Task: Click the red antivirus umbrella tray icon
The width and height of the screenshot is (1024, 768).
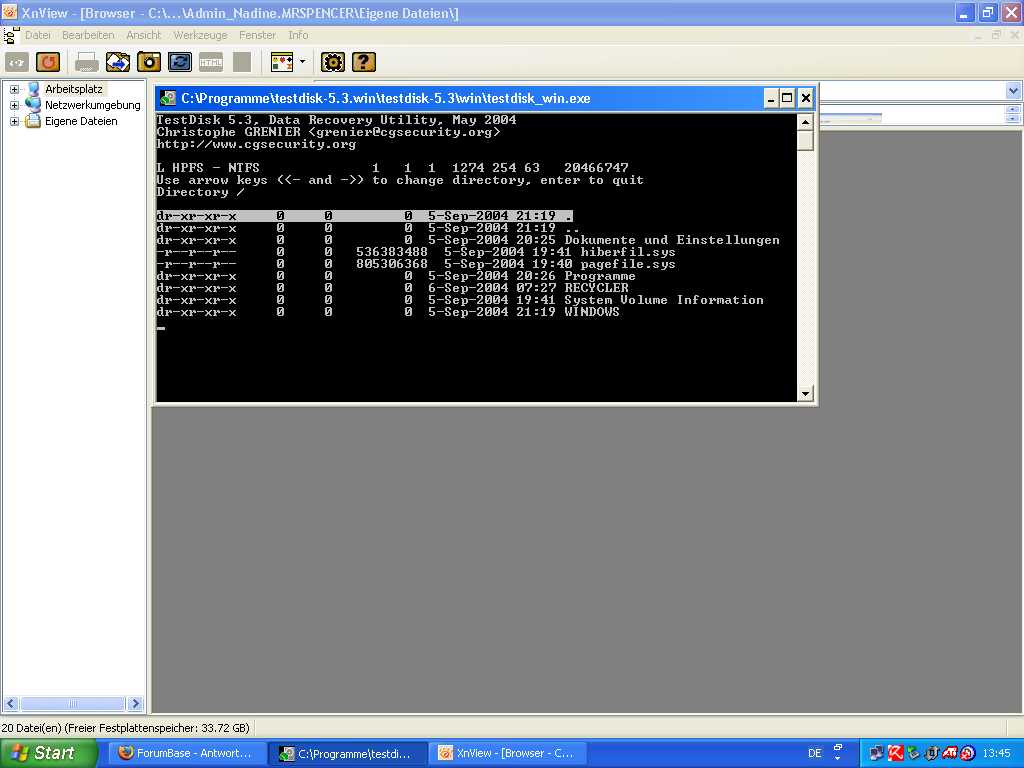Action: 895,753
